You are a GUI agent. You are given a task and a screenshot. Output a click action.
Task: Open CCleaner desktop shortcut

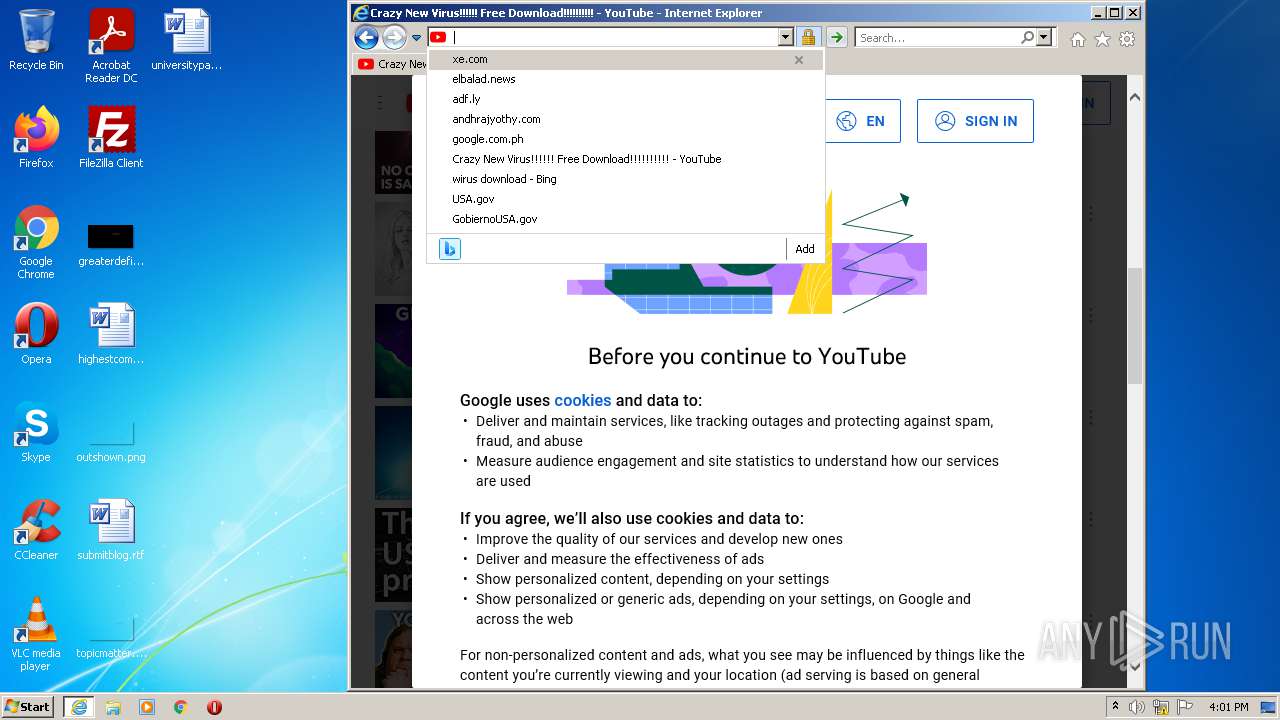click(36, 530)
